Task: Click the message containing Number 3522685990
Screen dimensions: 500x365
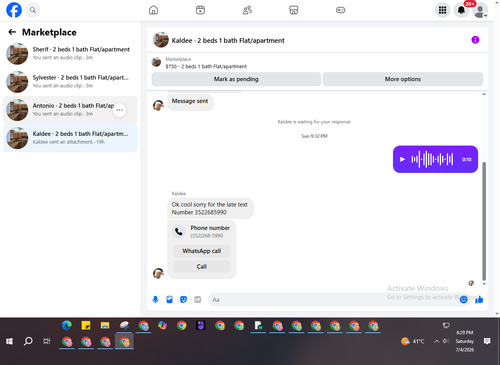Action: tap(210, 208)
